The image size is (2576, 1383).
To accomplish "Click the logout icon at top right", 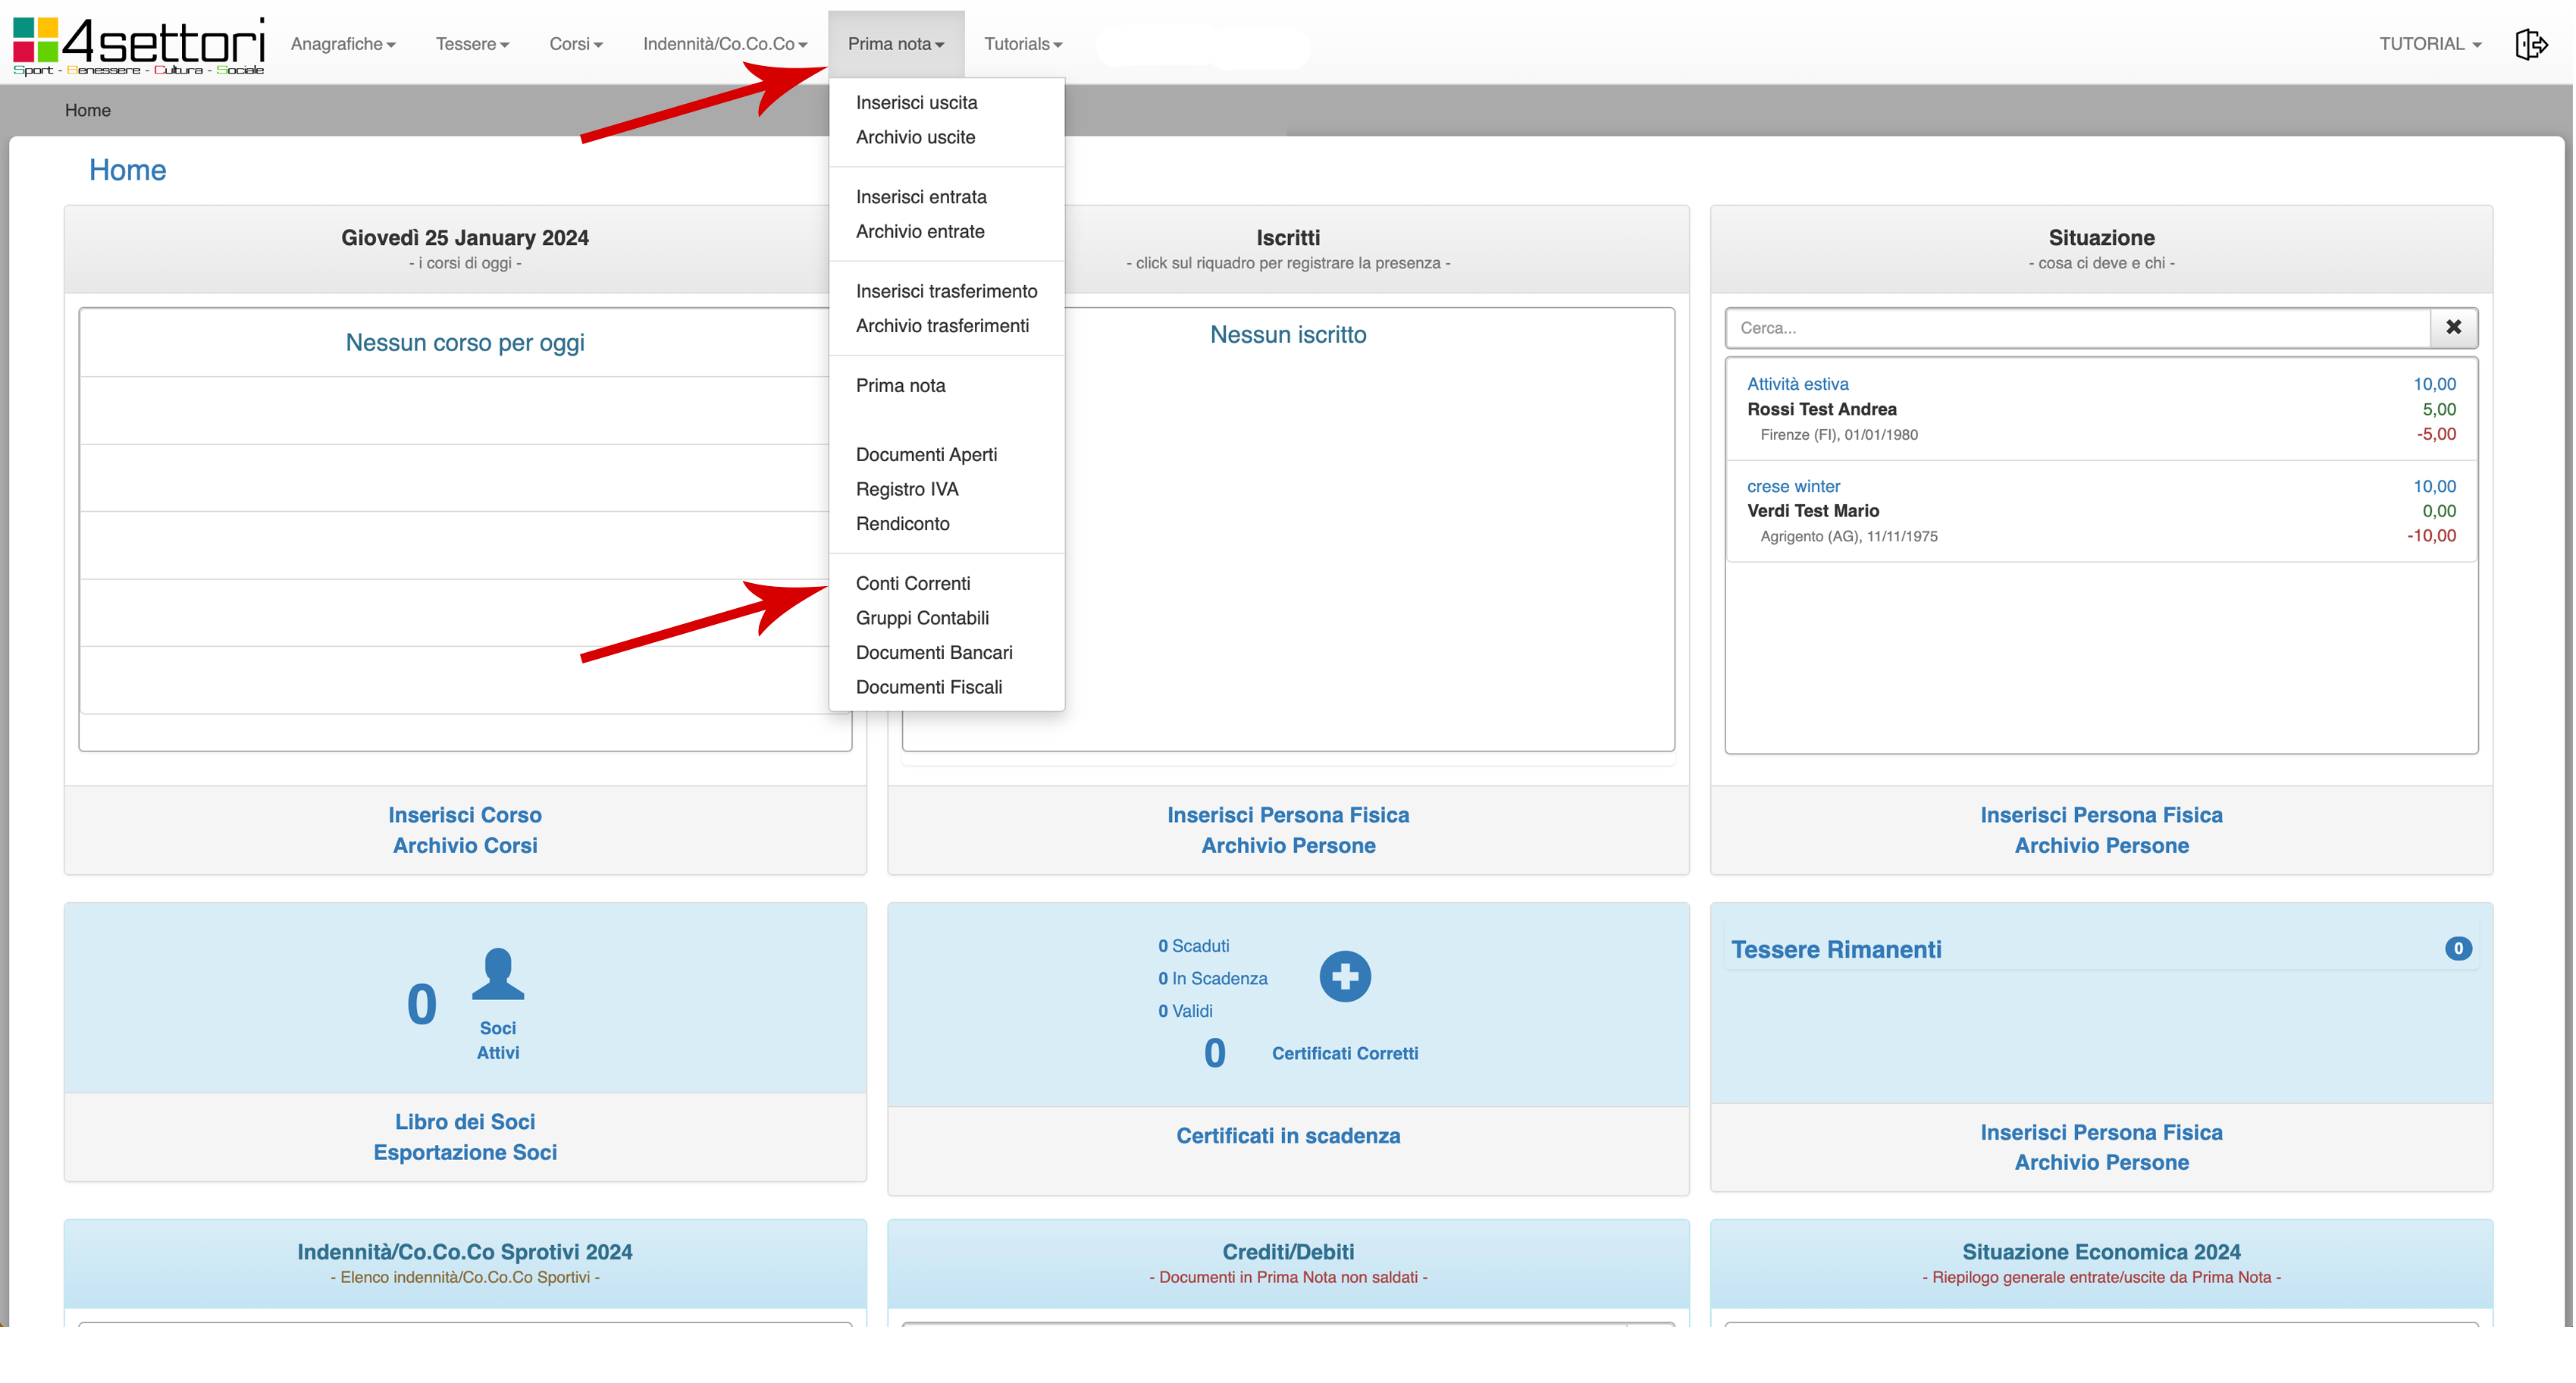I will pos(2531,44).
